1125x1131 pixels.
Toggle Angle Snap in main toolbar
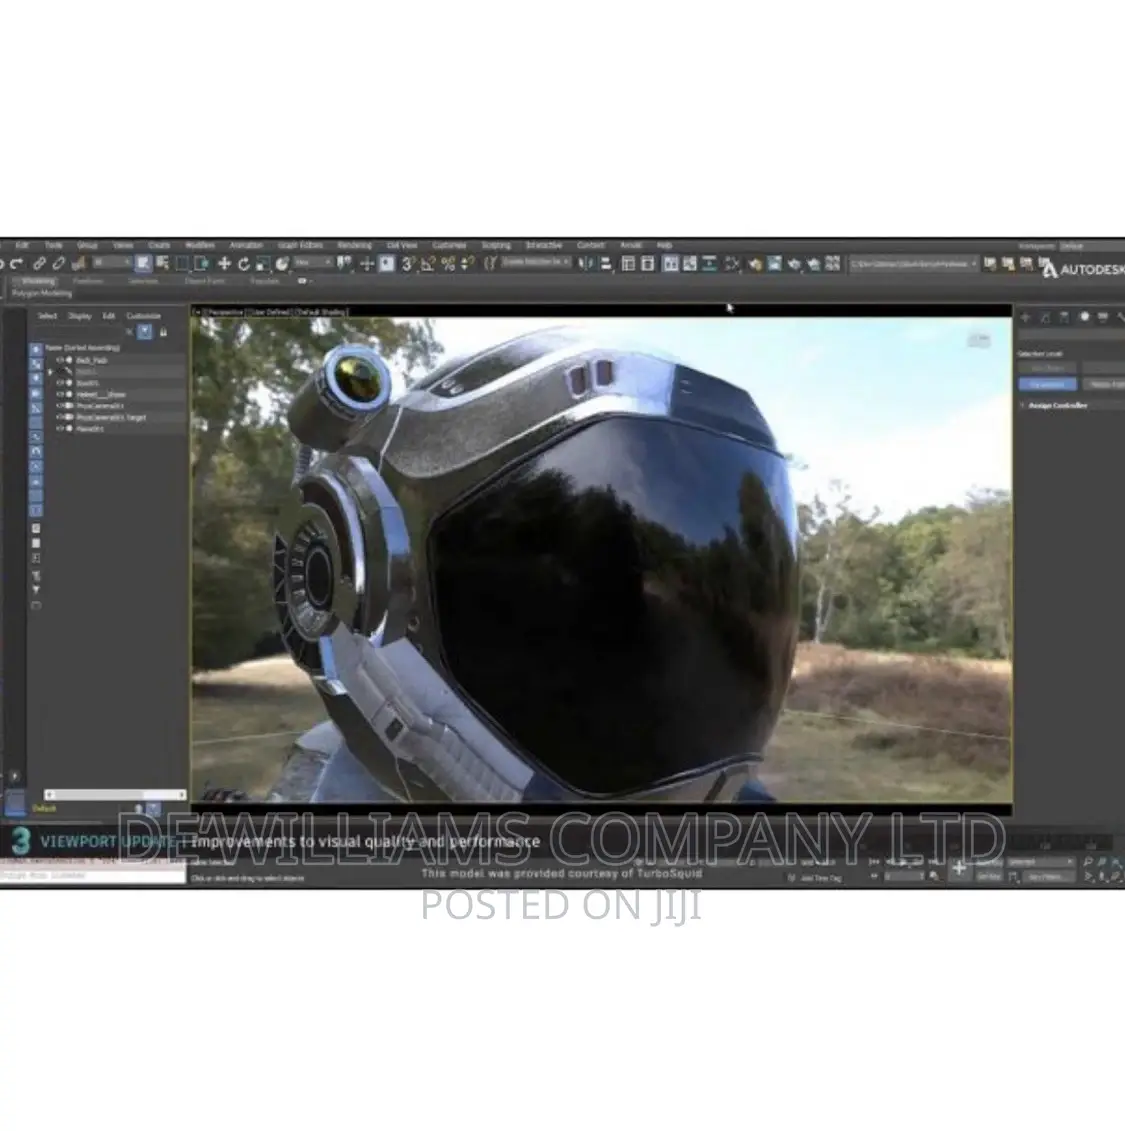coord(428,264)
